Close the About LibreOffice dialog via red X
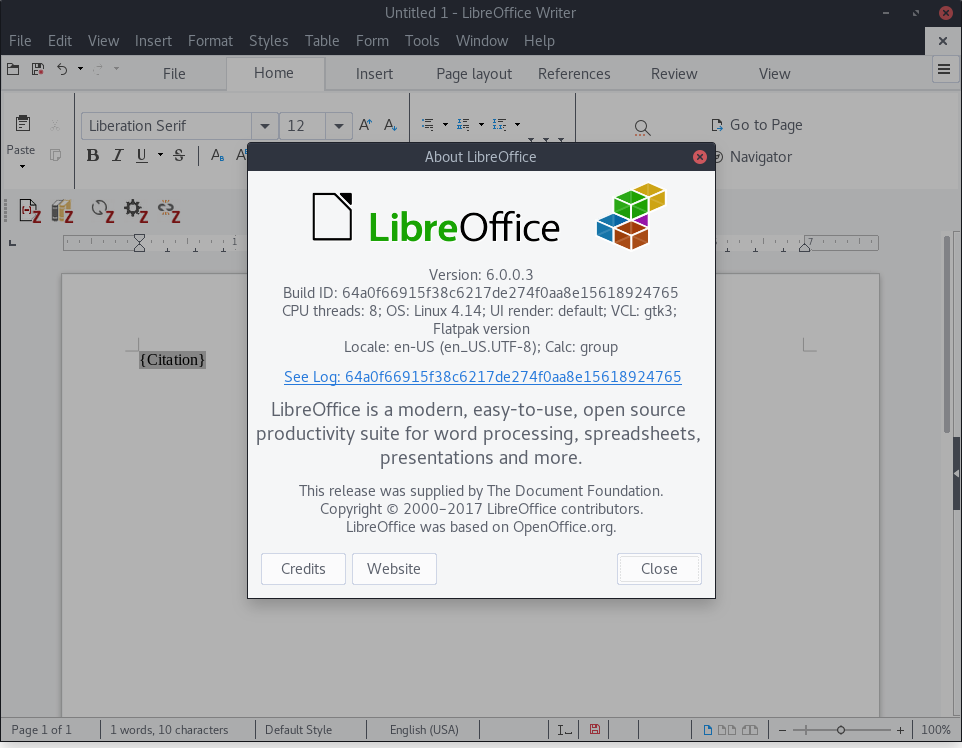This screenshot has height=748, width=962. click(x=699, y=157)
